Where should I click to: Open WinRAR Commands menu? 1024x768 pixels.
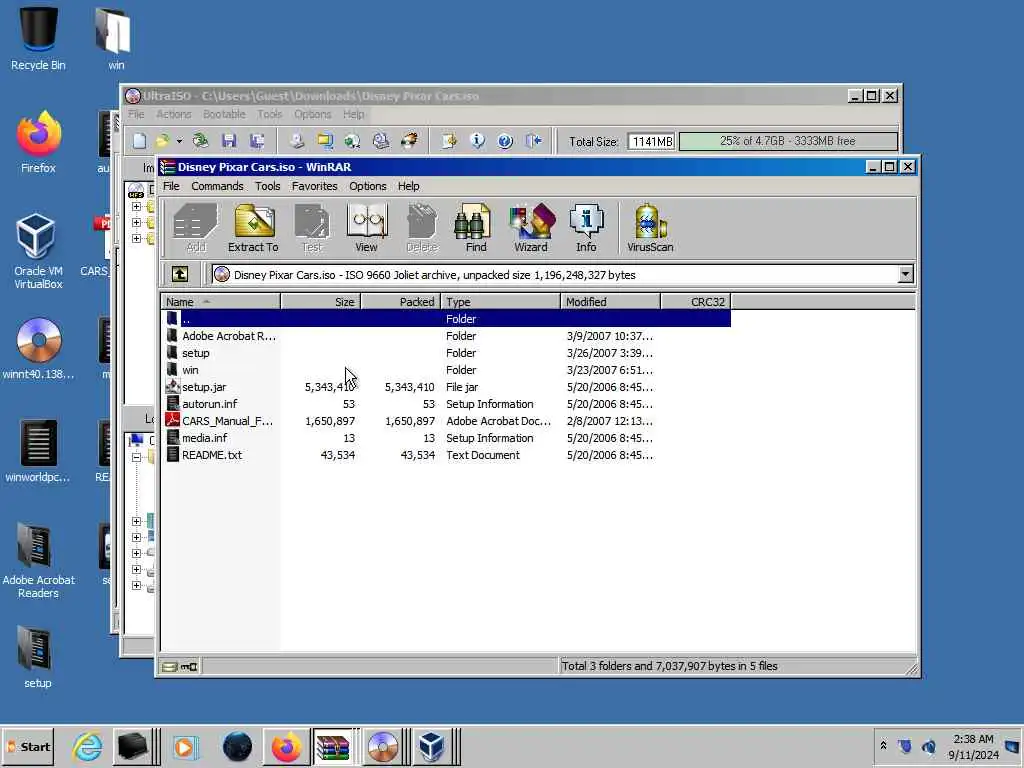click(217, 186)
